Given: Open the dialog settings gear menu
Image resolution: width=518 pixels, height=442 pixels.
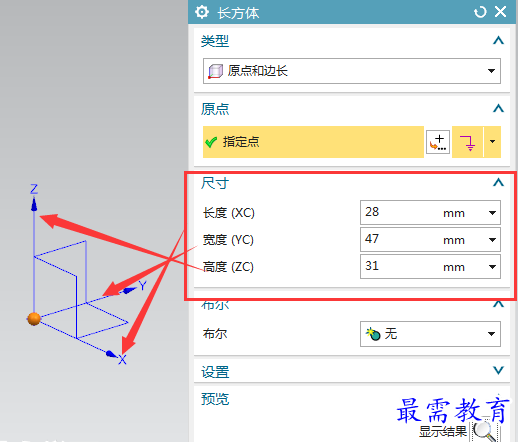Looking at the screenshot, I should (202, 12).
